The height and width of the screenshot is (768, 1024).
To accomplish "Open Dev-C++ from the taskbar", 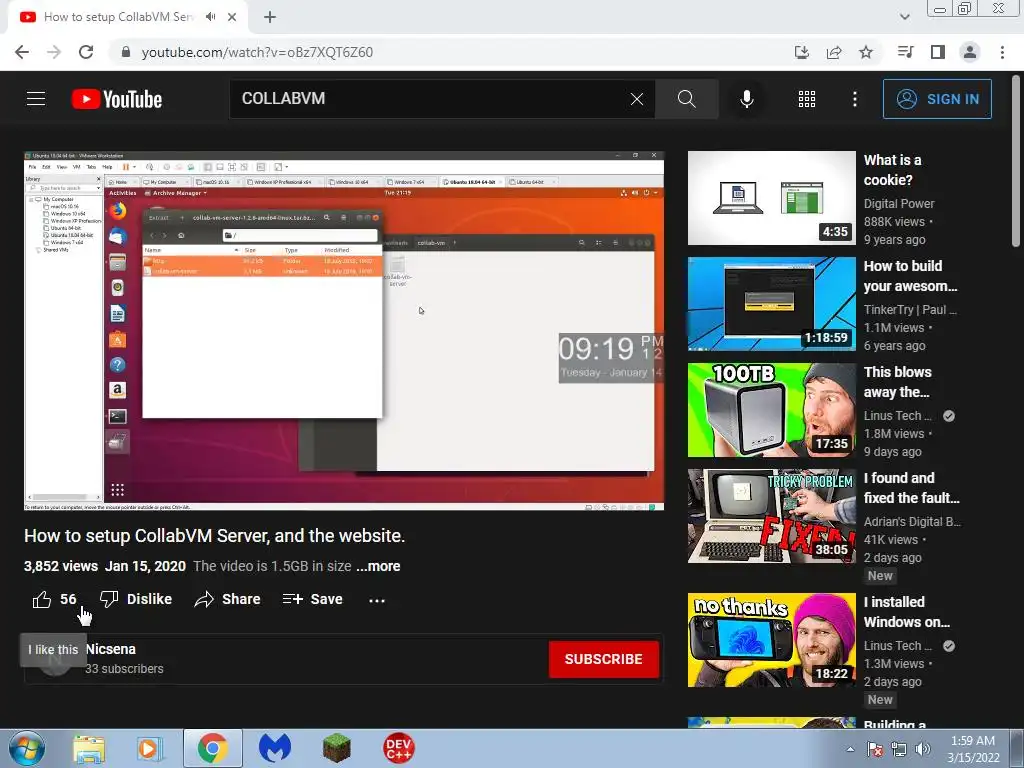I will tap(398, 748).
